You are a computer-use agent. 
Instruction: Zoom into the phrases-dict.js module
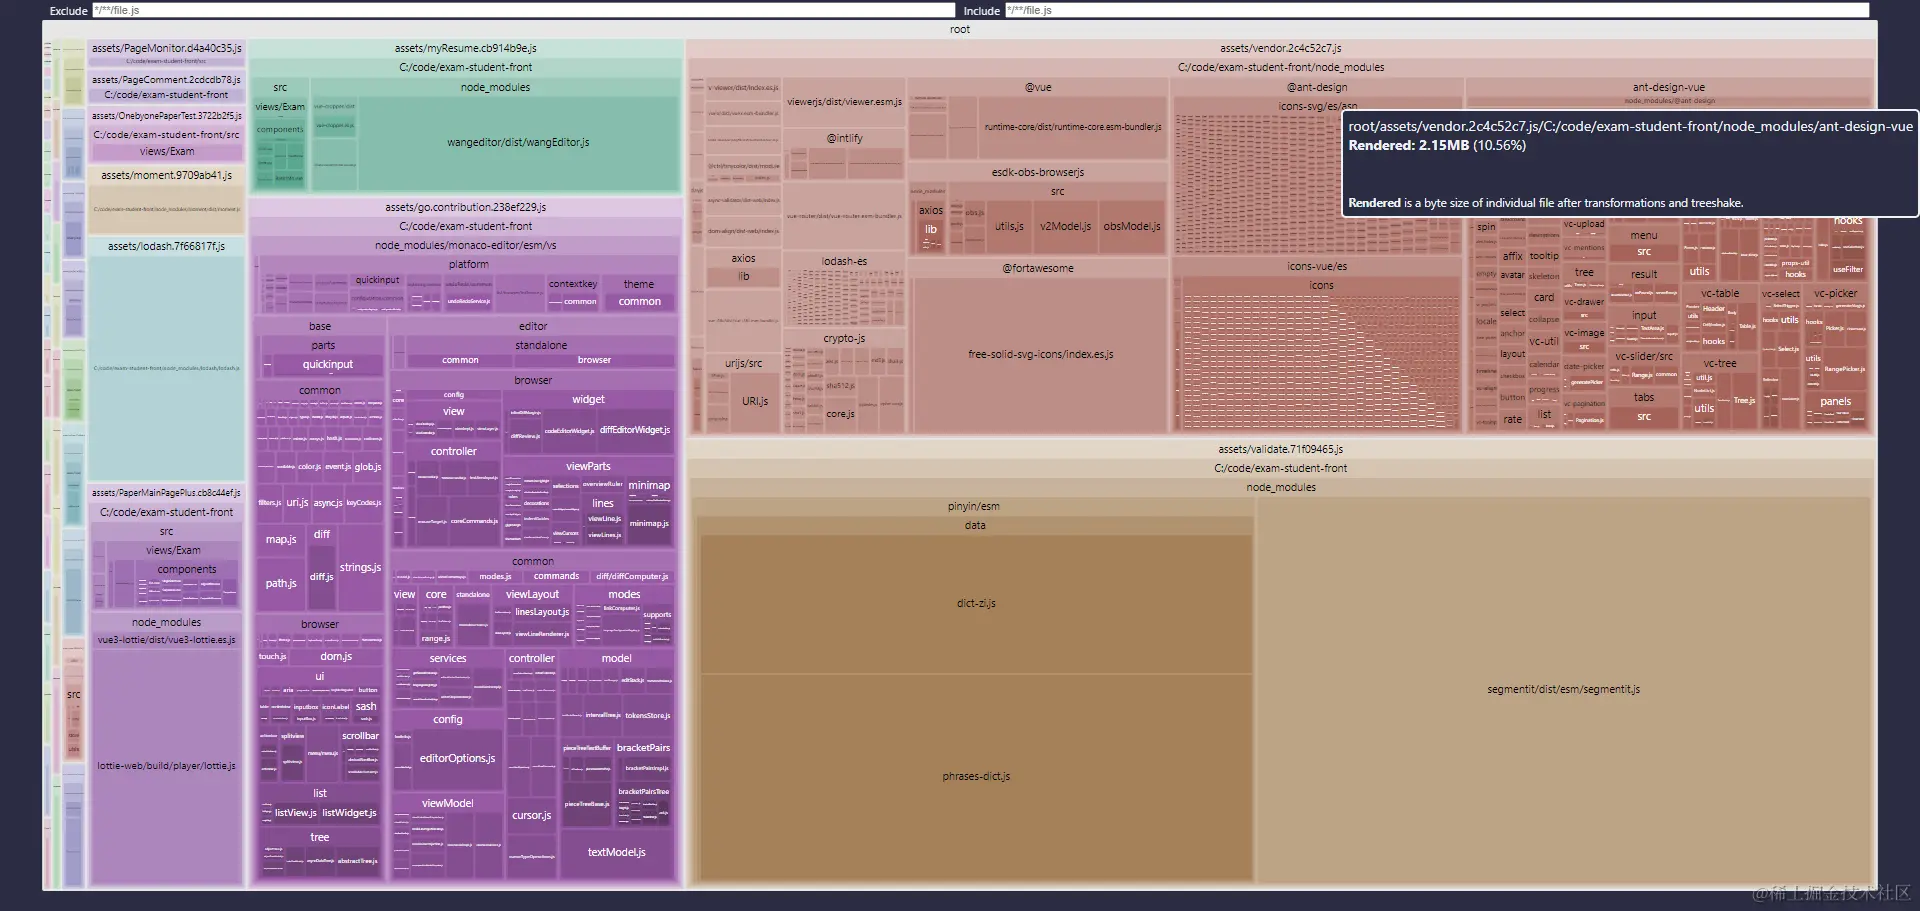pos(976,776)
